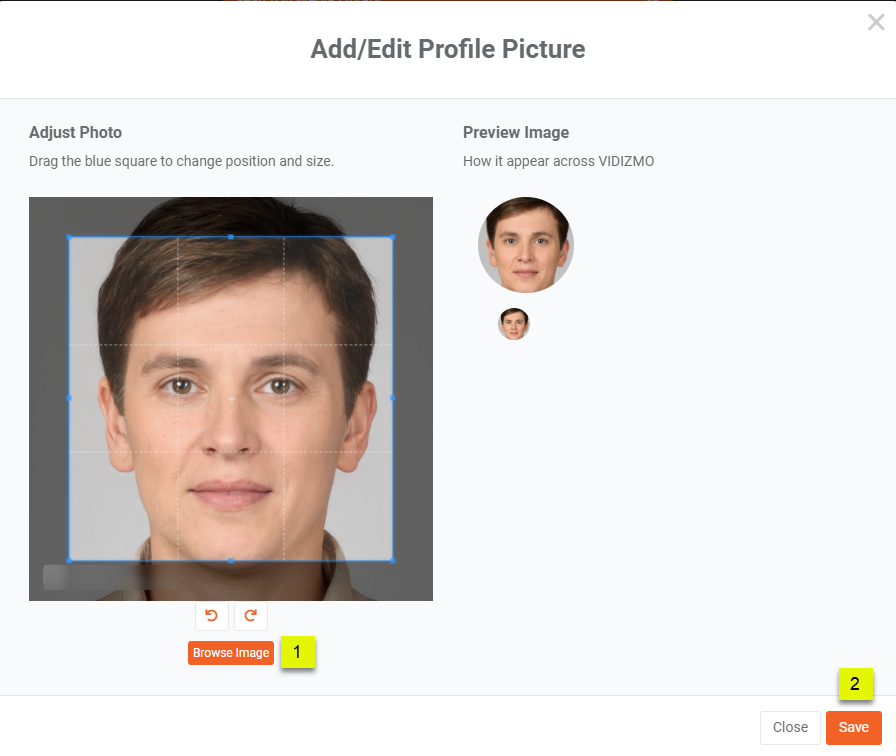This screenshot has height=756, width=896.
Task: Select the bottom-right crop corner handle
Action: (393, 561)
